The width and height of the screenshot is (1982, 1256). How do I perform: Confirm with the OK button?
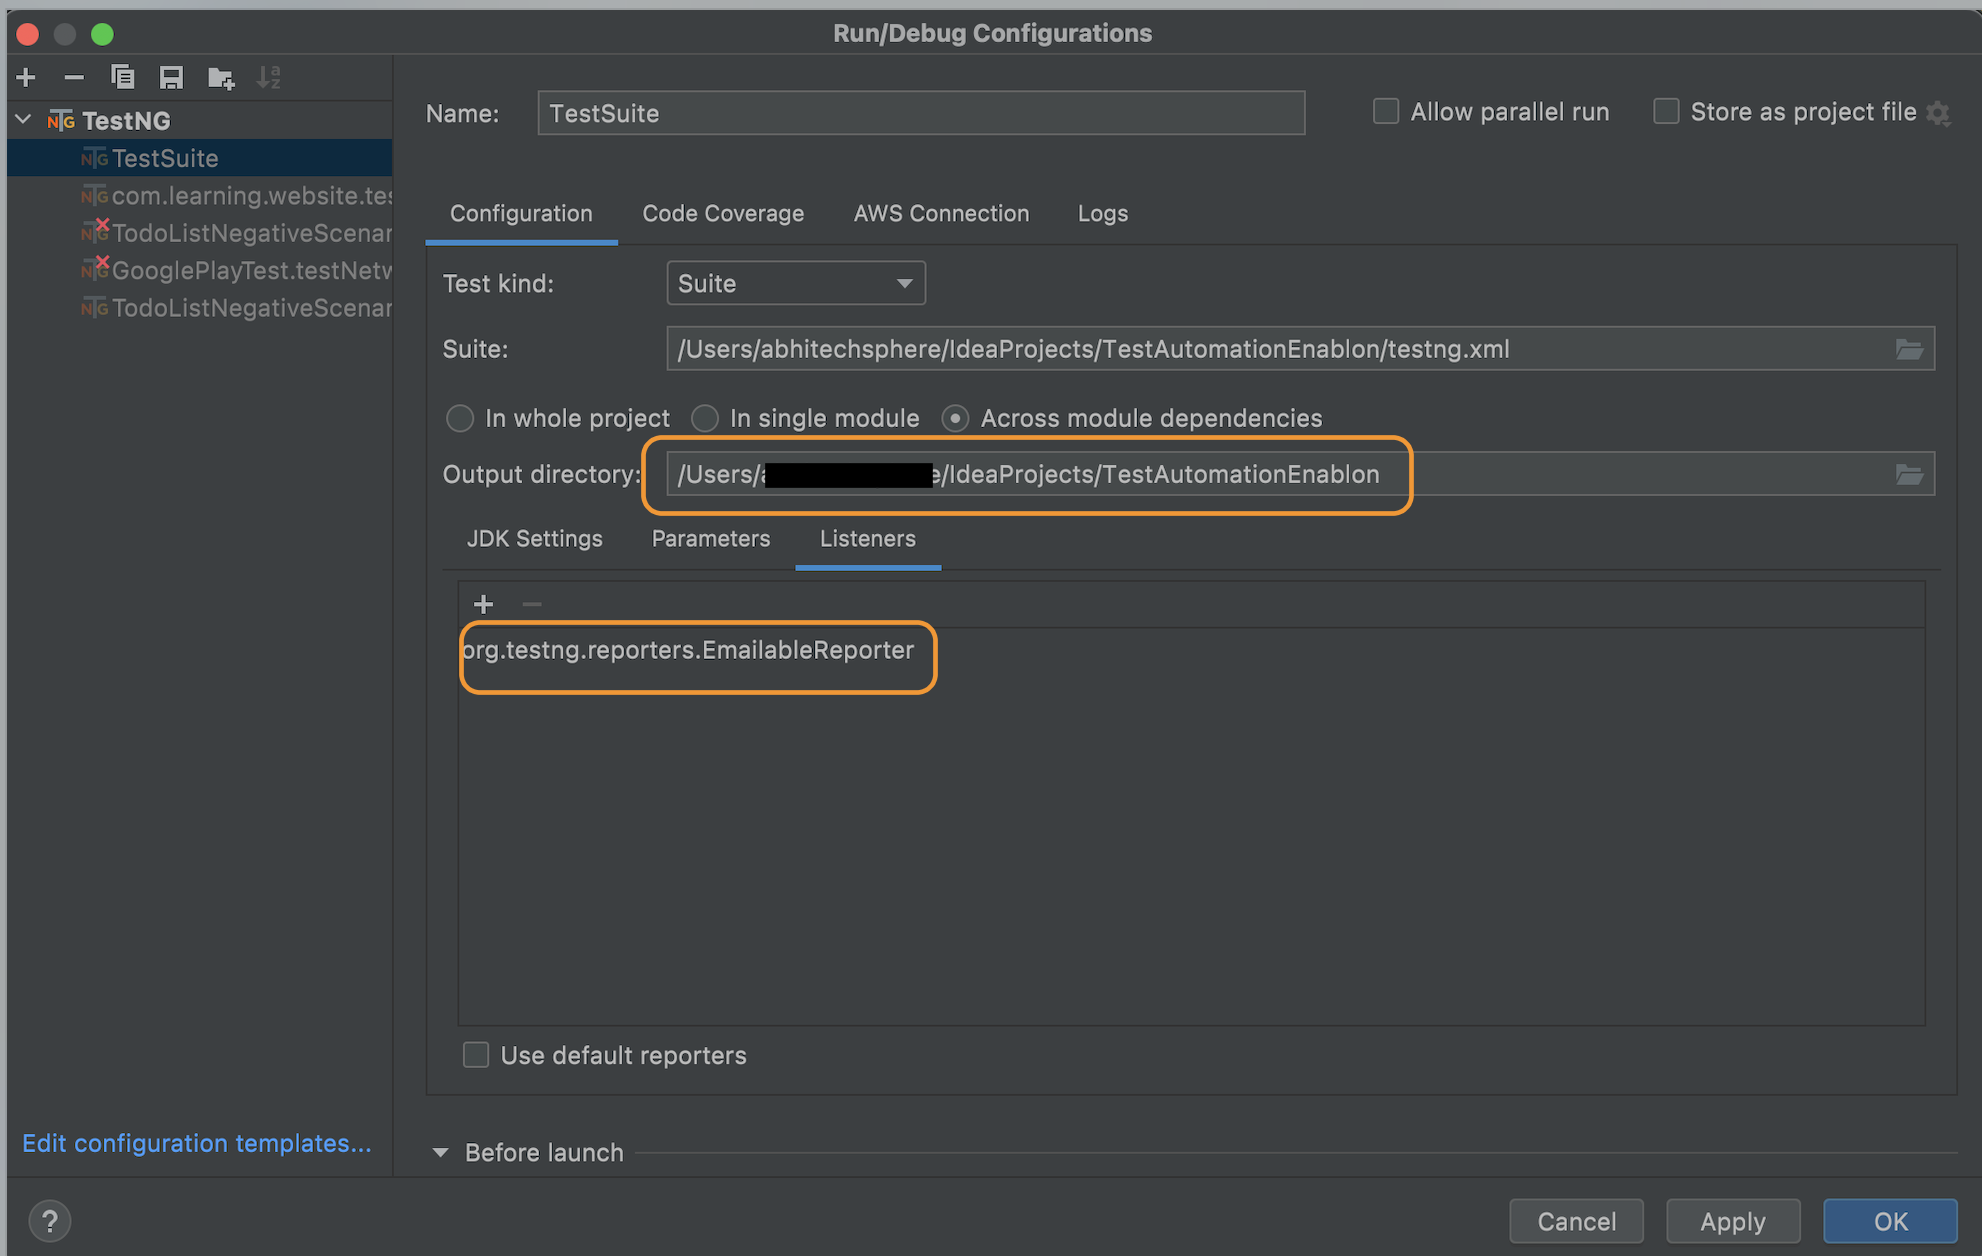tap(1890, 1221)
